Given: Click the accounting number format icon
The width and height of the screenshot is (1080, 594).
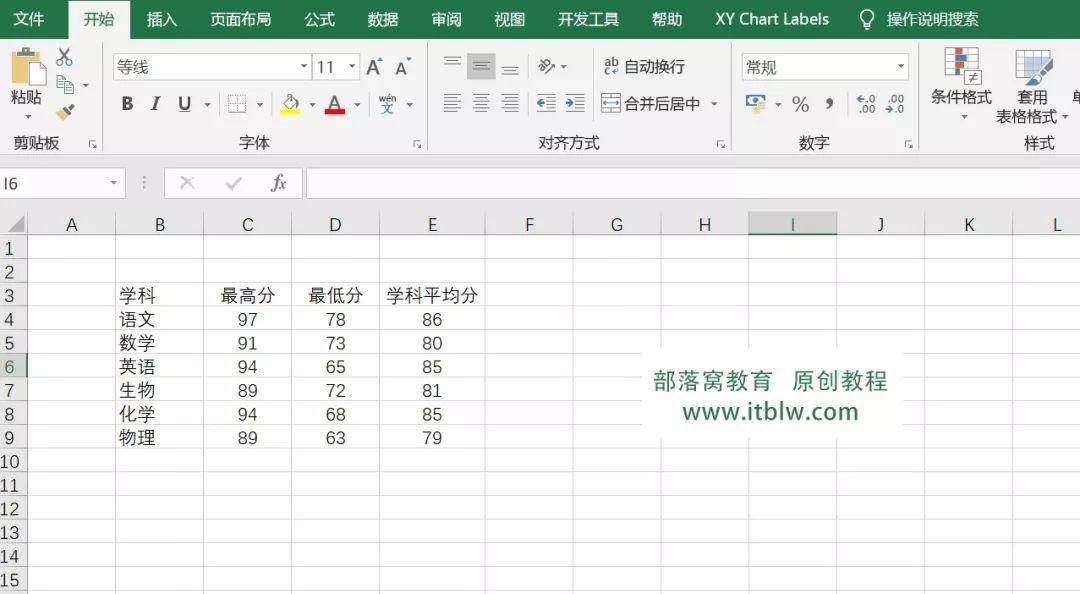Looking at the screenshot, I should point(756,104).
